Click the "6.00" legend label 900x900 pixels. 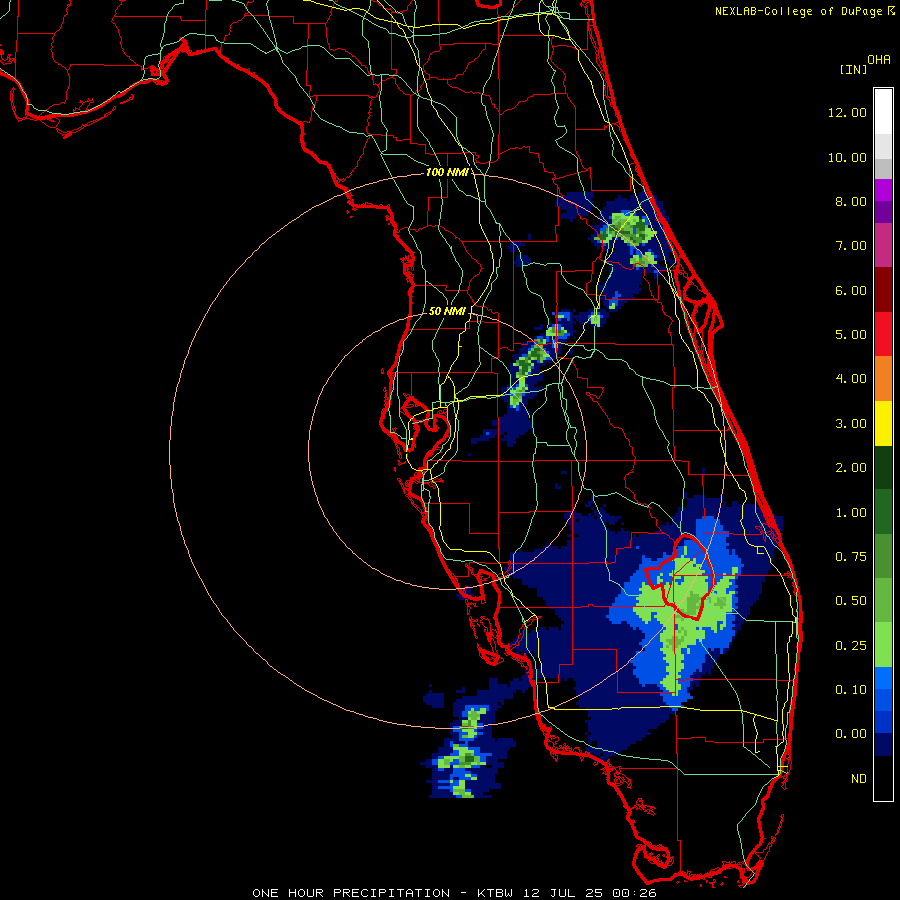click(851, 290)
